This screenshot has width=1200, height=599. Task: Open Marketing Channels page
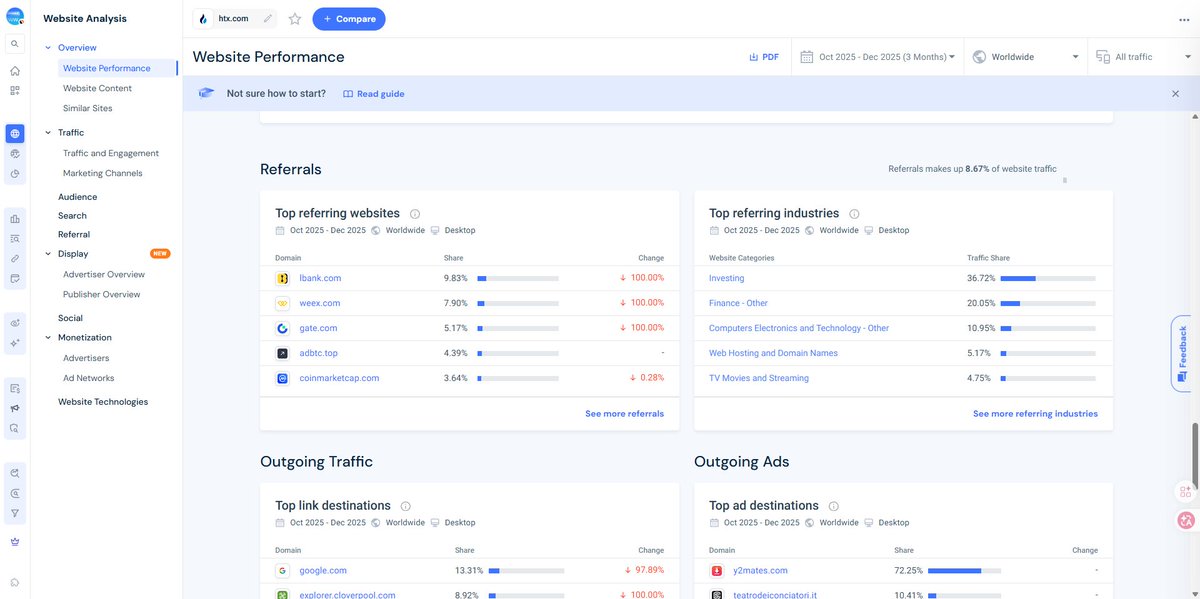(x=103, y=173)
